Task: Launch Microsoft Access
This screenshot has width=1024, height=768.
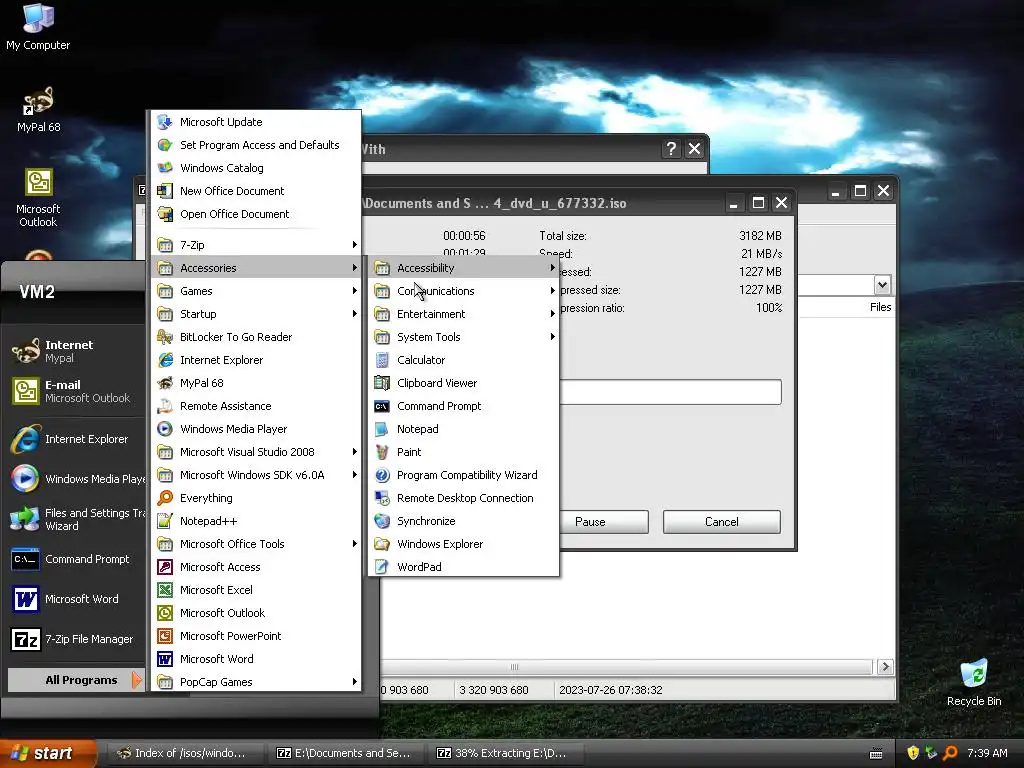Action: 256,567
